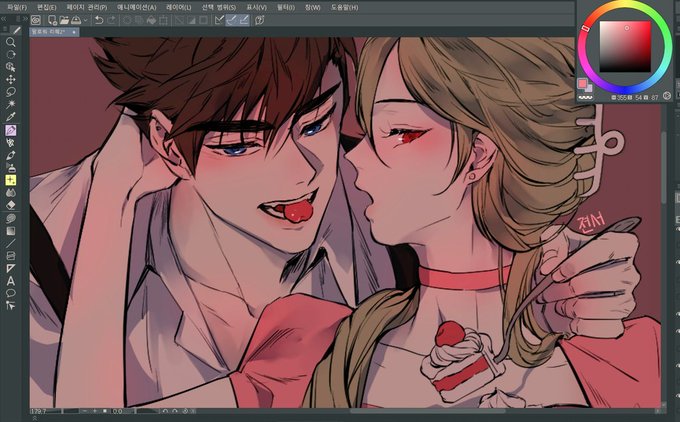The width and height of the screenshot is (680, 422).
Task: Close the canvas document tab
Action: pyautogui.click(x=74, y=32)
